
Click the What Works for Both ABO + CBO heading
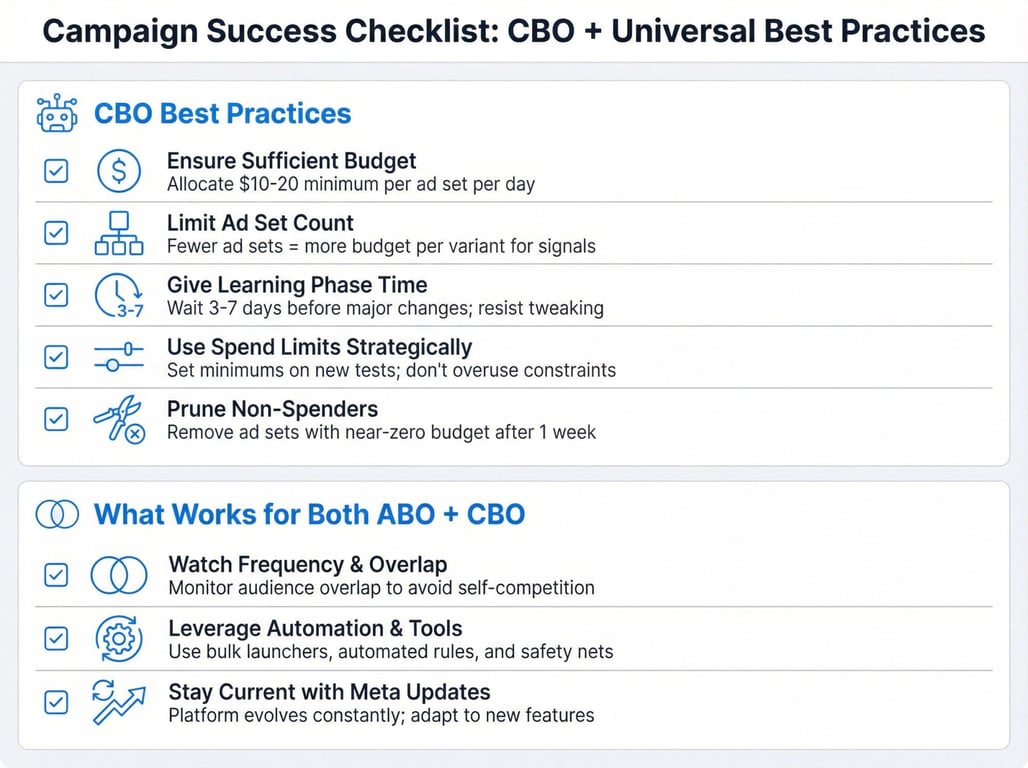click(x=309, y=515)
